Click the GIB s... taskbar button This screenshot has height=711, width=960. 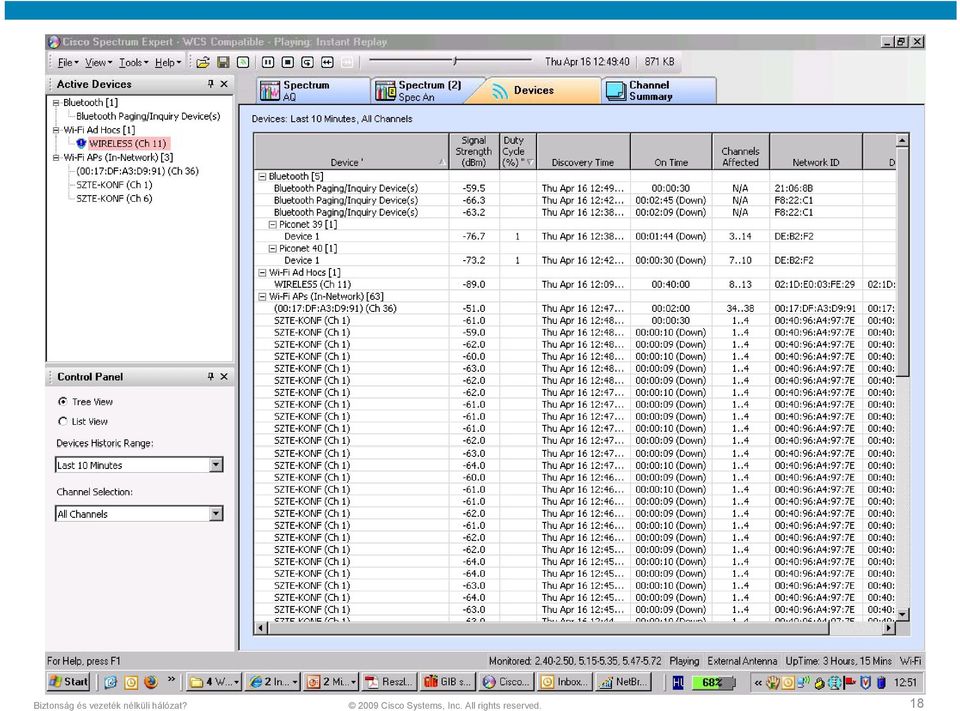click(x=448, y=682)
